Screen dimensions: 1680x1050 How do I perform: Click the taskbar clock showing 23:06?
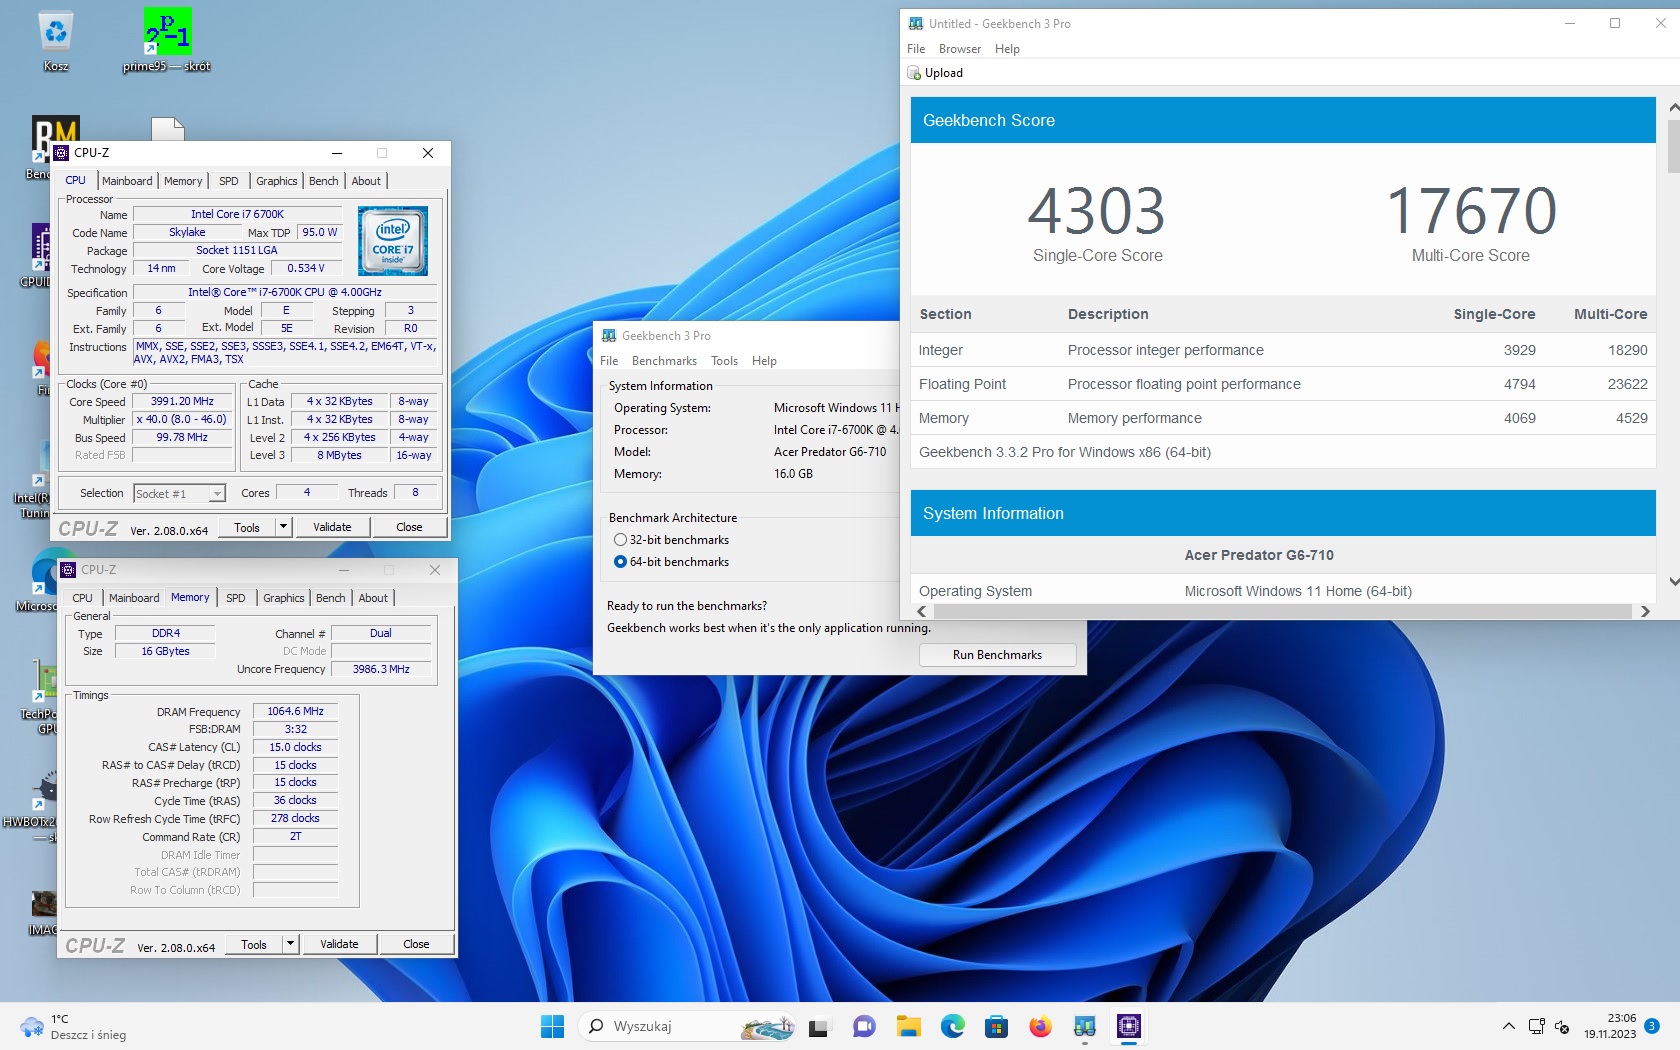pyautogui.click(x=1610, y=1026)
